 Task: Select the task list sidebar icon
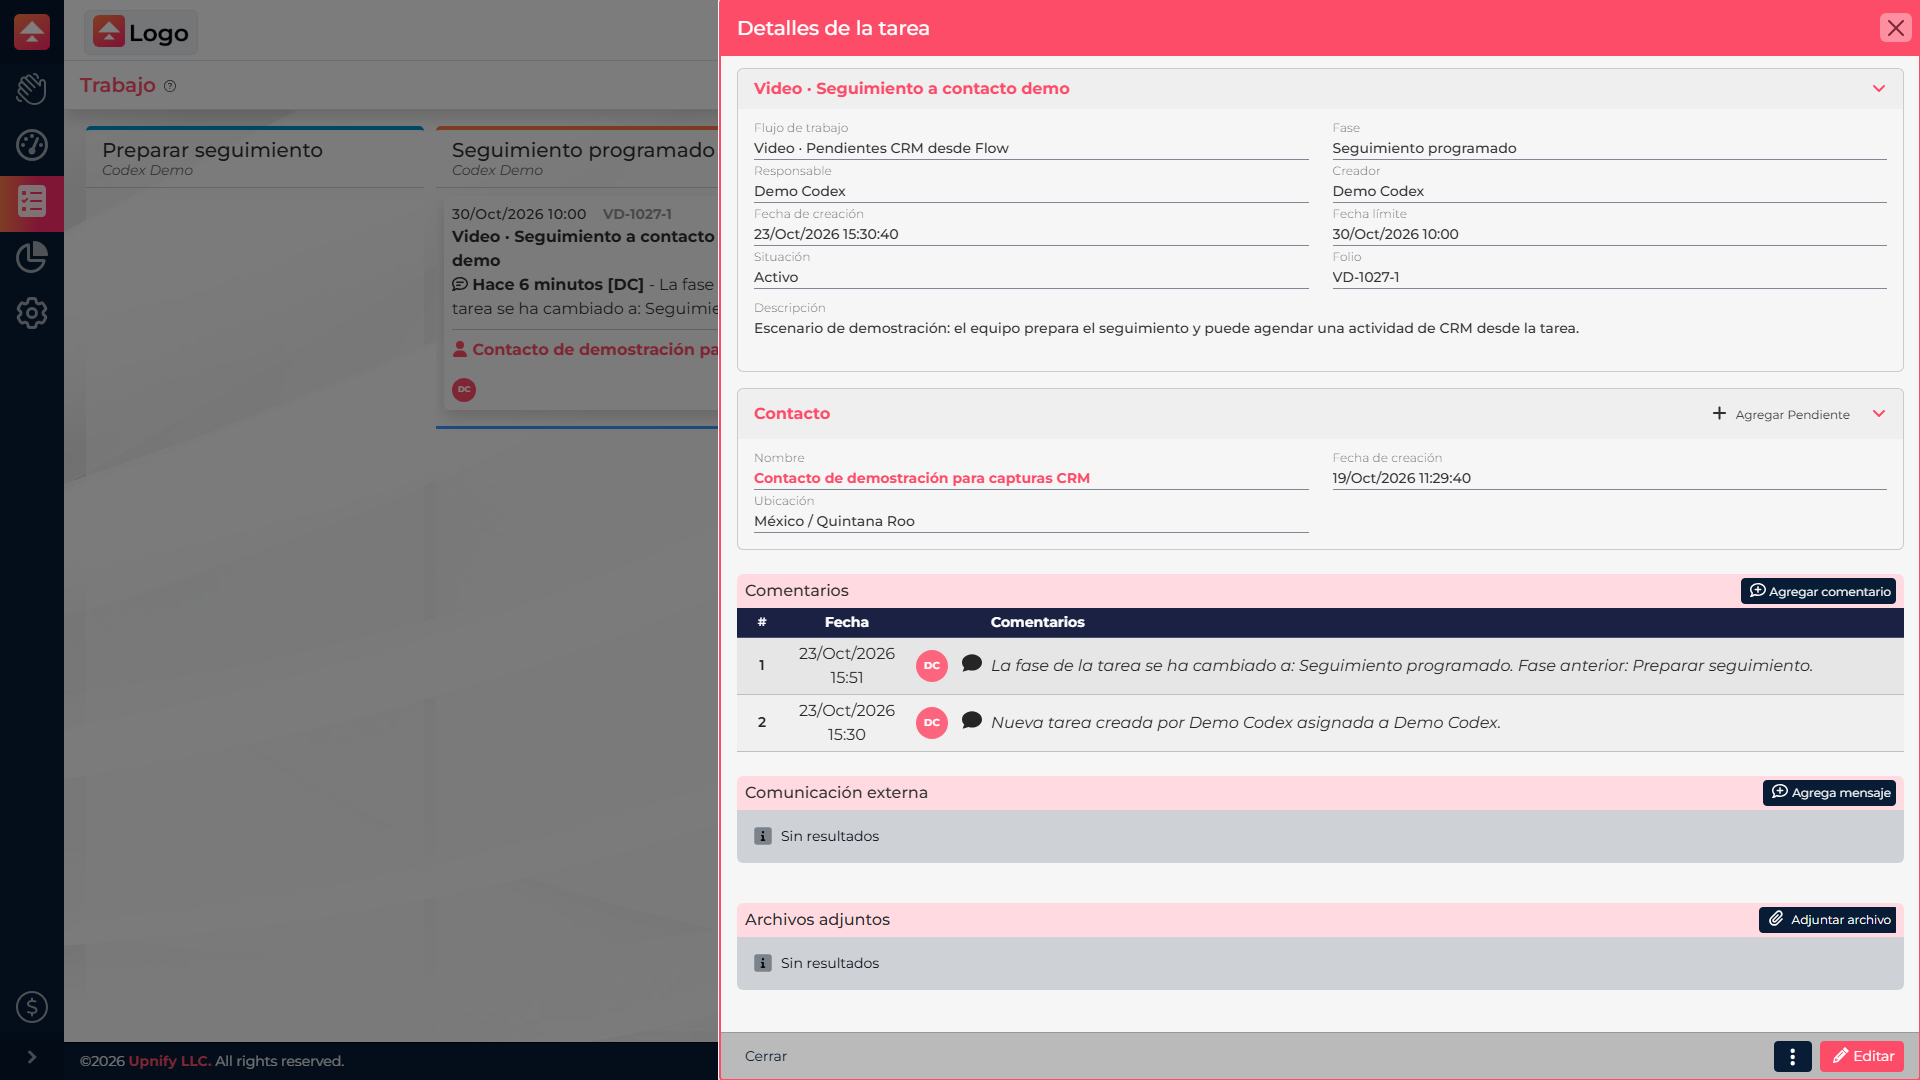pyautogui.click(x=32, y=202)
